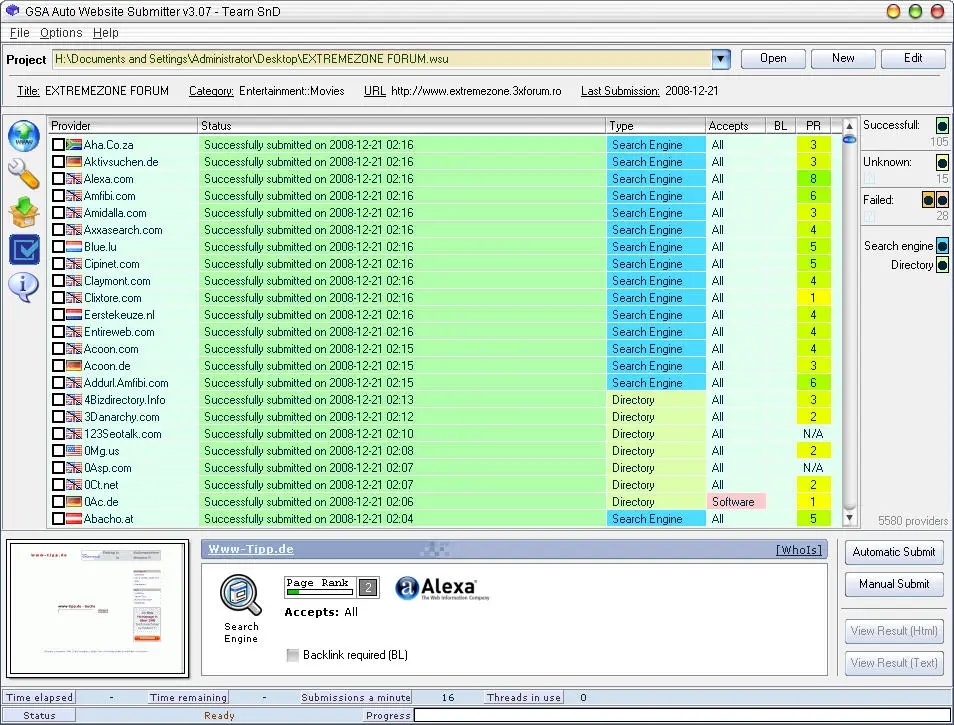Click the View Result (Html) button

(894, 631)
